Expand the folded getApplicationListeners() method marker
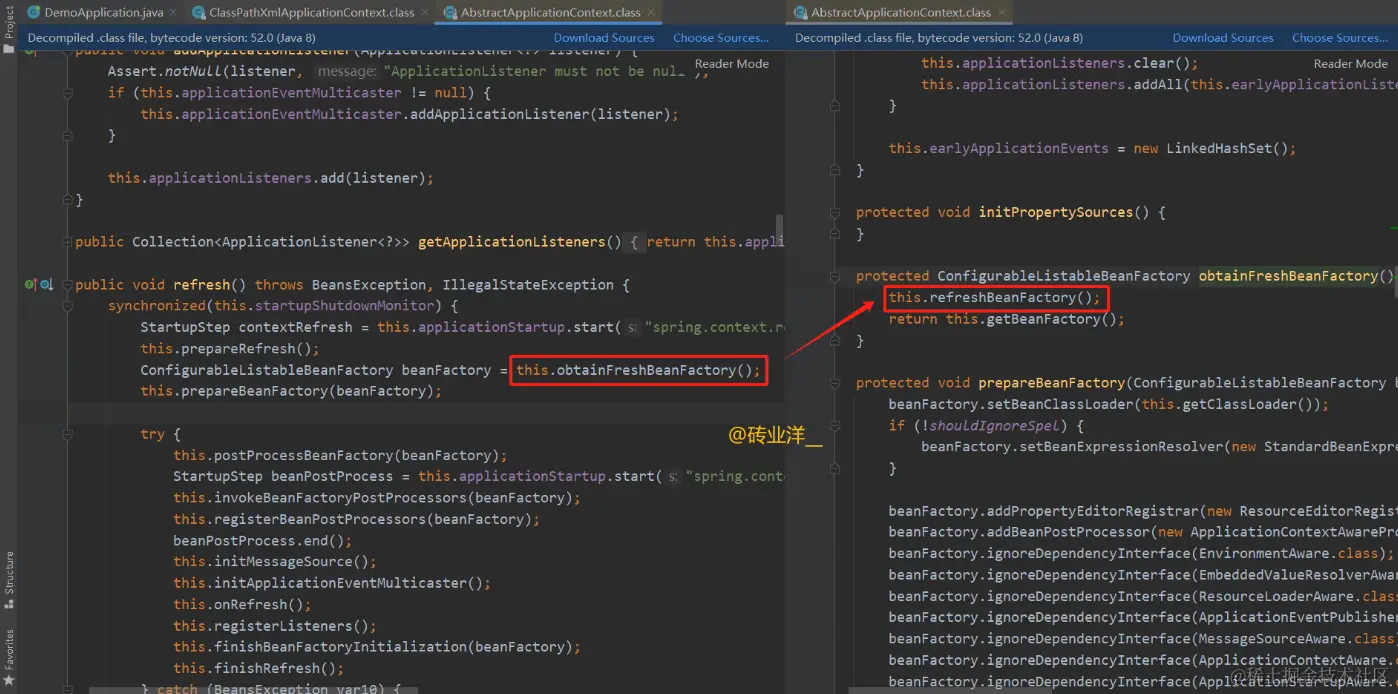This screenshot has height=694, width=1398. 68,242
